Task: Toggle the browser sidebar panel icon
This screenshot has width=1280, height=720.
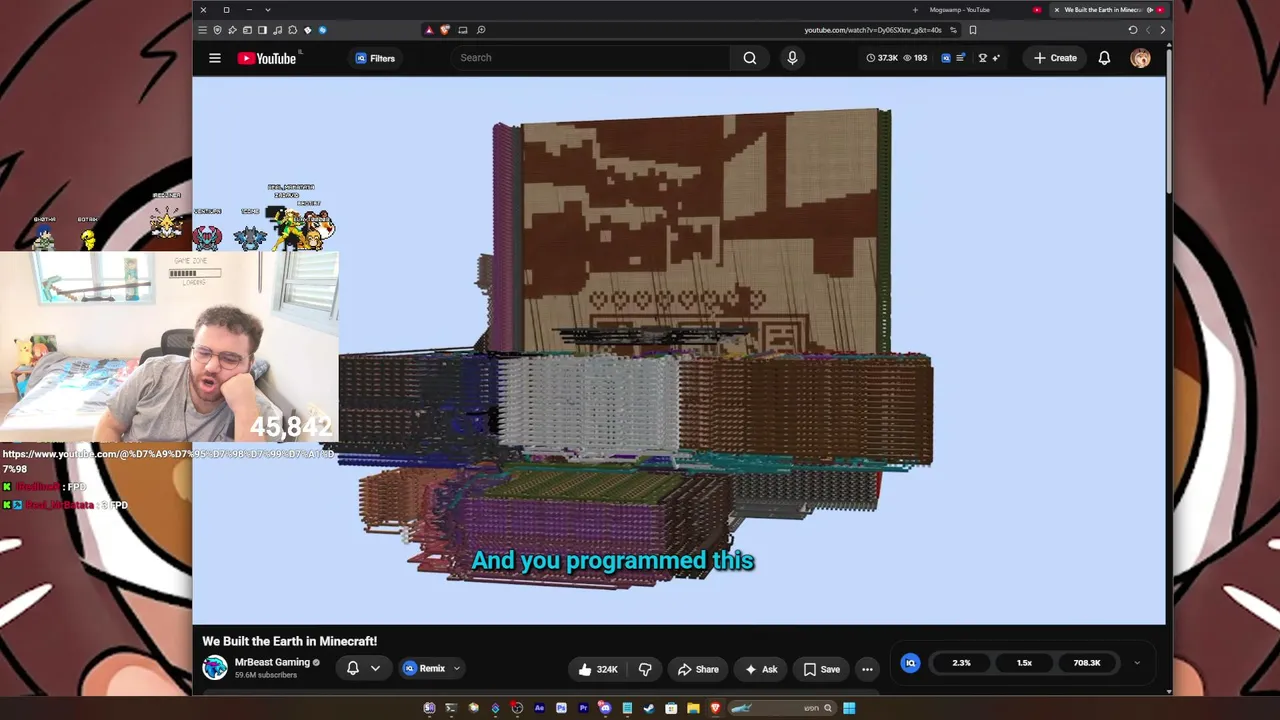Action: coord(262,30)
